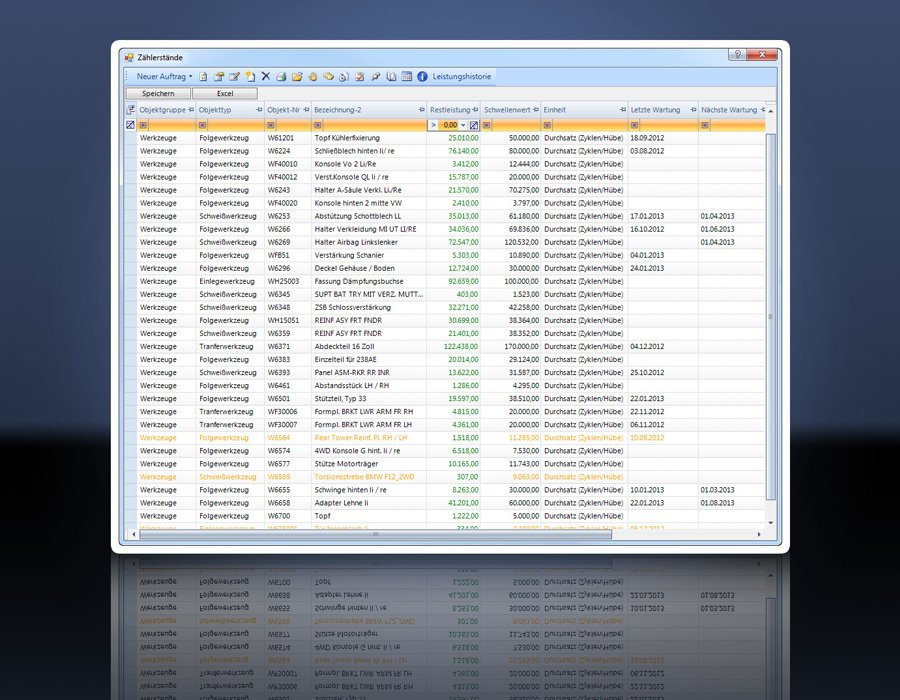Click the hand toolbar icon
The height and width of the screenshot is (700, 900).
click(312, 76)
